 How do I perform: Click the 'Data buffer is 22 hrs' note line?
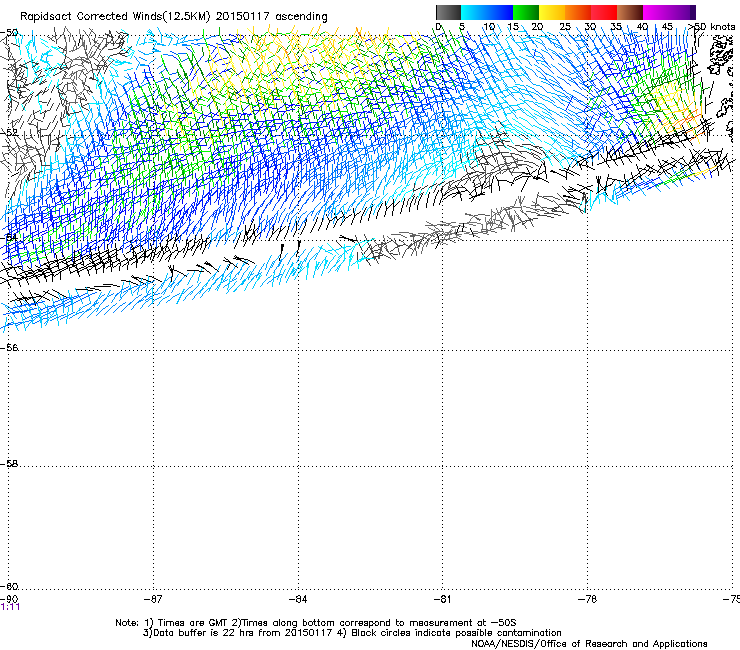pos(352,633)
